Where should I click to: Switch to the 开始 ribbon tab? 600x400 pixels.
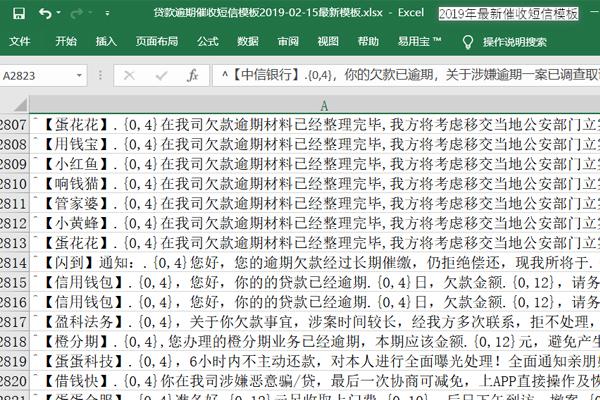[x=66, y=41]
